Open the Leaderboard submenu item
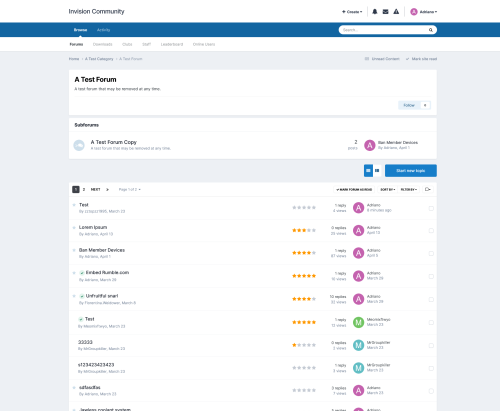 coord(172,44)
